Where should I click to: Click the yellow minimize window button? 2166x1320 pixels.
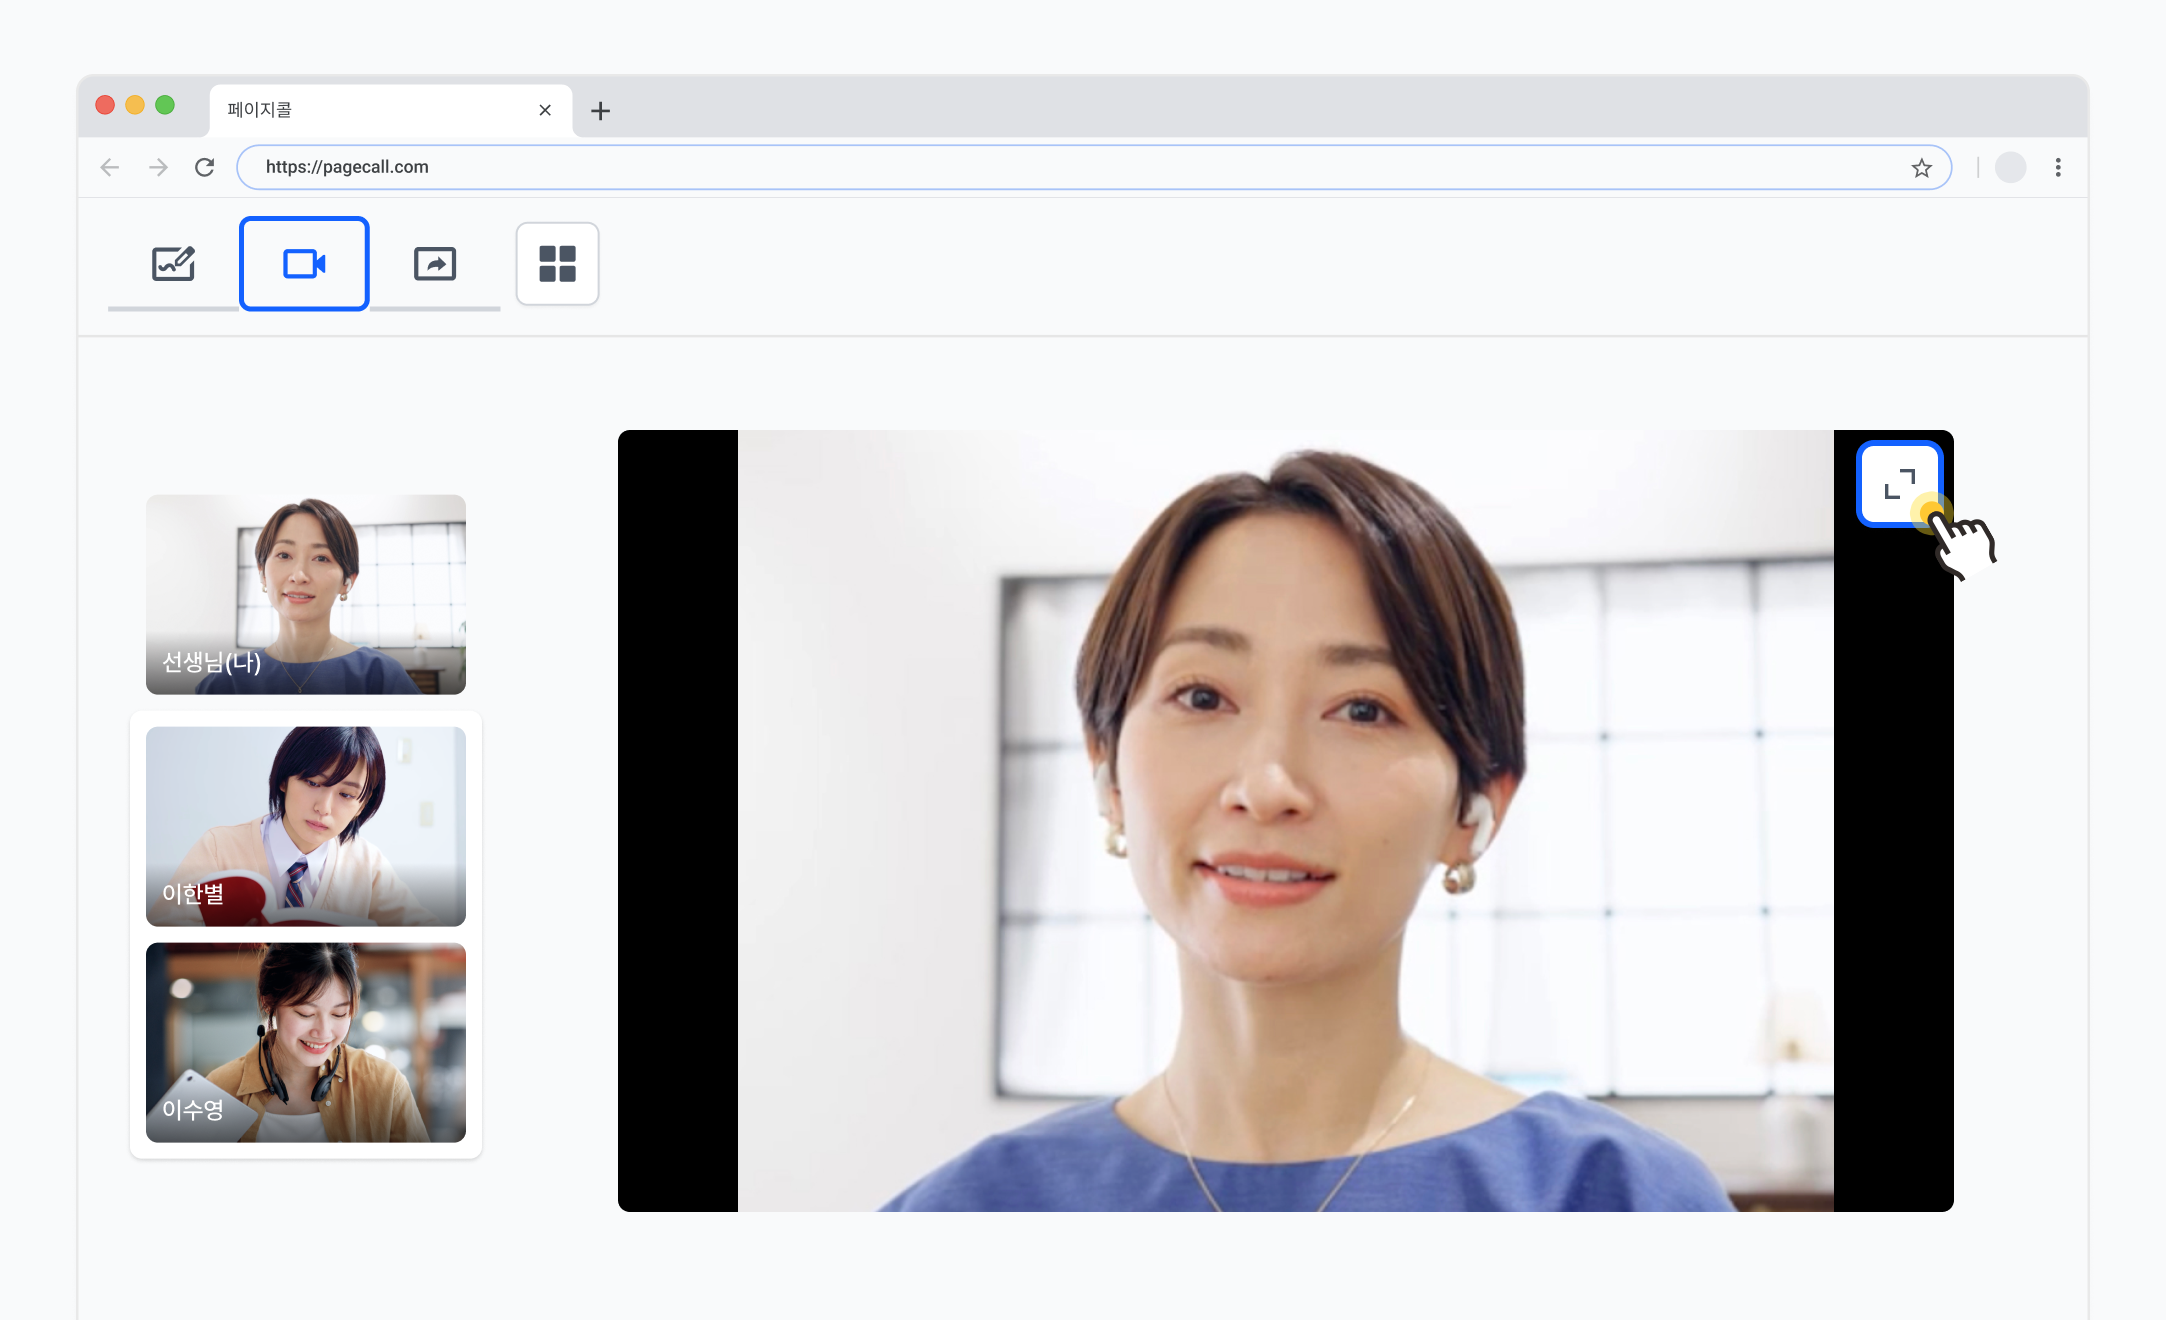pos(135,105)
